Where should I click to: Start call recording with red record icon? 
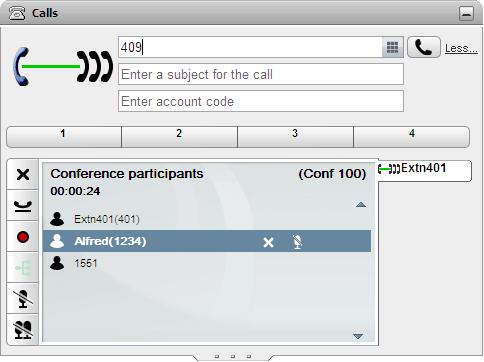[x=23, y=237]
